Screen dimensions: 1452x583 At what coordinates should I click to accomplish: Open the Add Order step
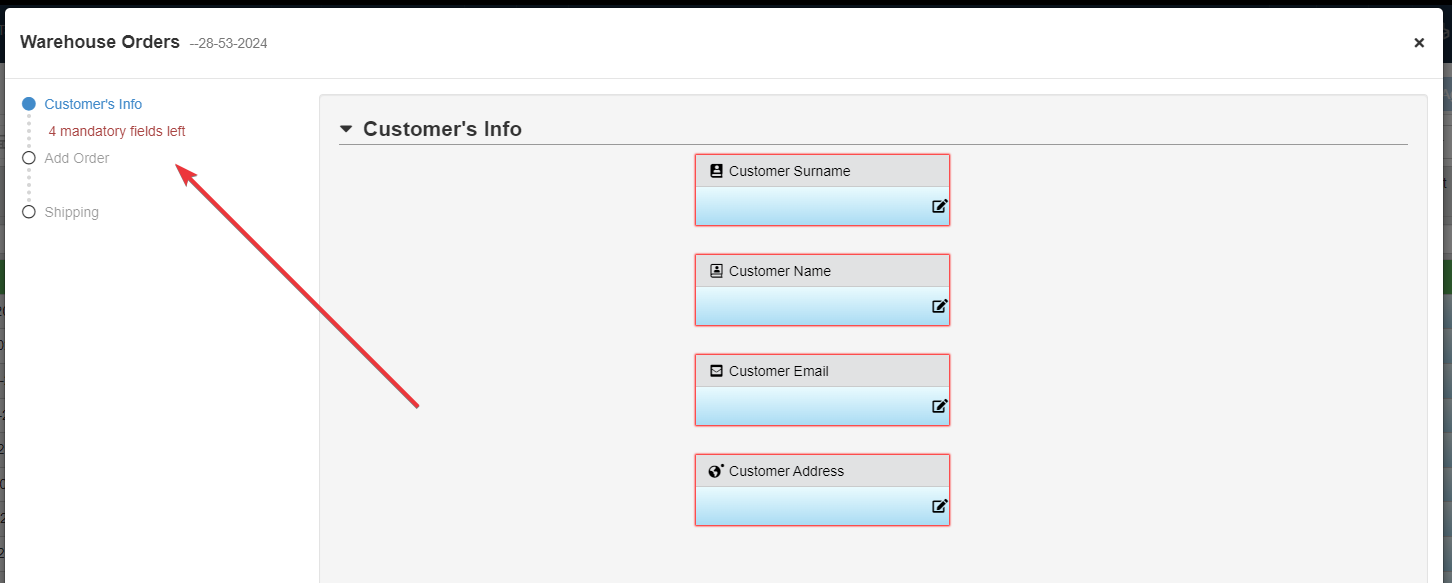[77, 158]
